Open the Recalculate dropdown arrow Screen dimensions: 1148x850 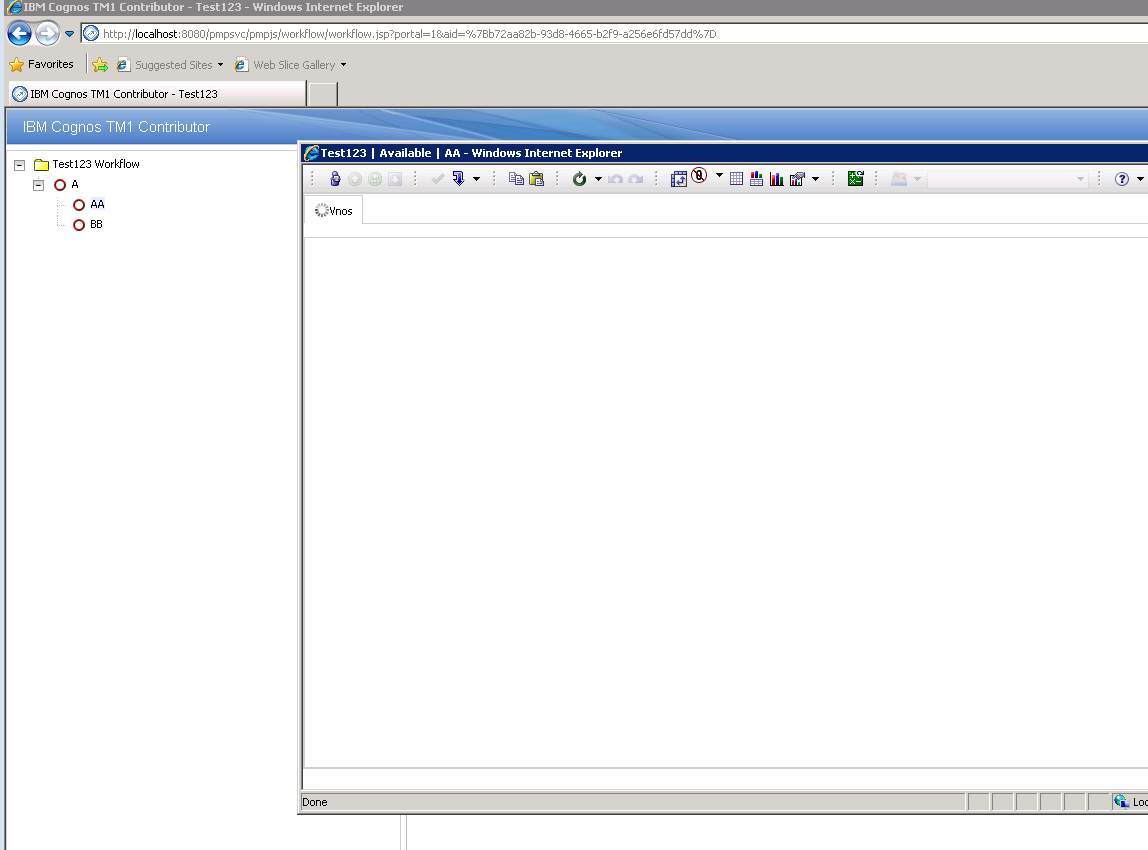(x=598, y=179)
